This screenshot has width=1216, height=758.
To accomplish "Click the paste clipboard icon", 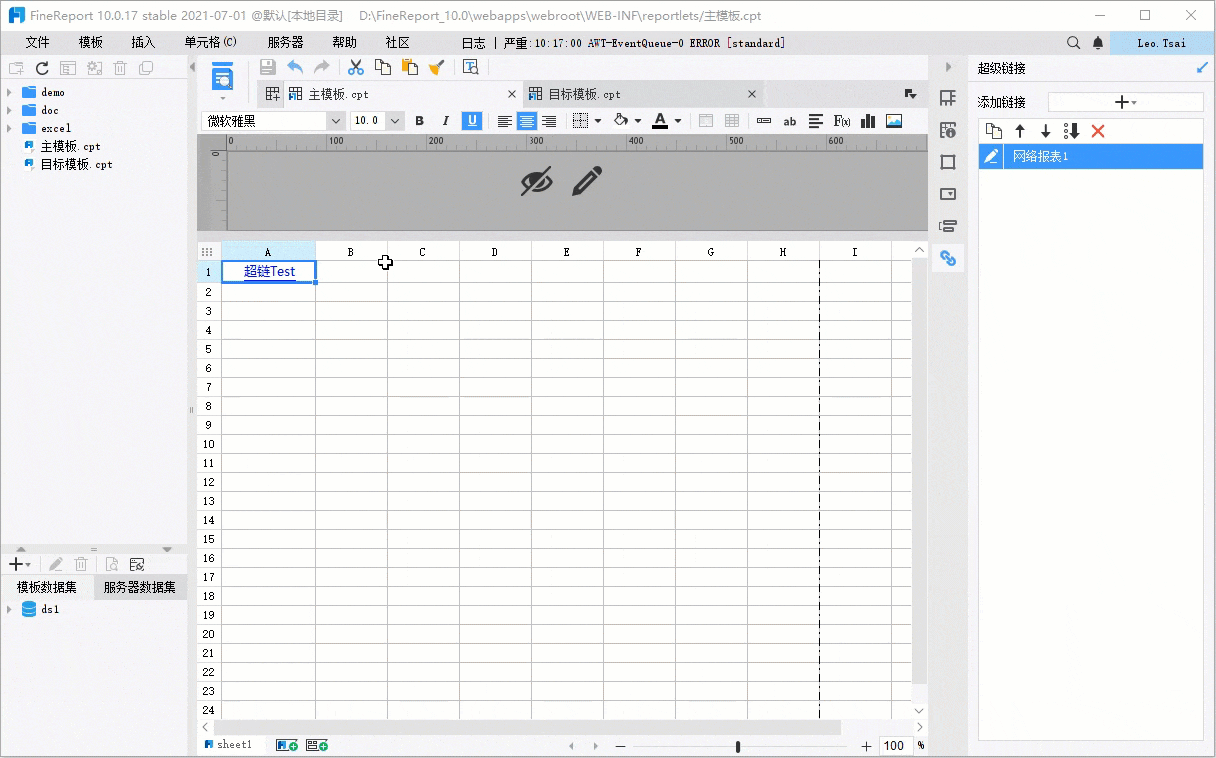I will [x=409, y=67].
